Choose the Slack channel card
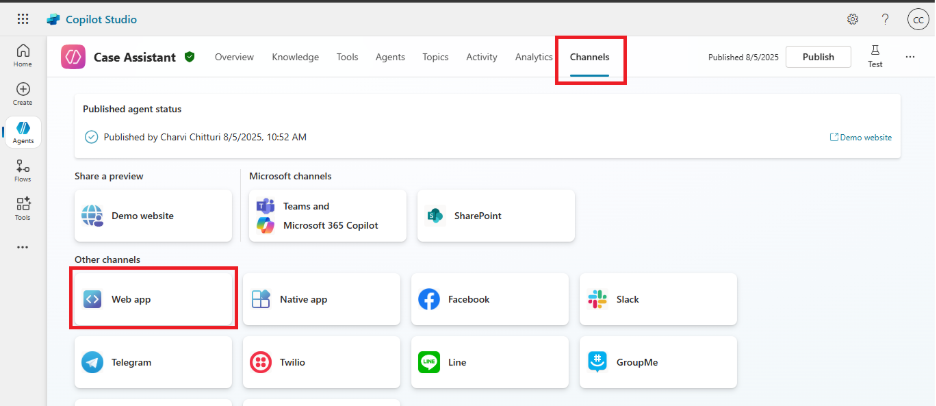Screen dimensions: 936x406 [657, 299]
